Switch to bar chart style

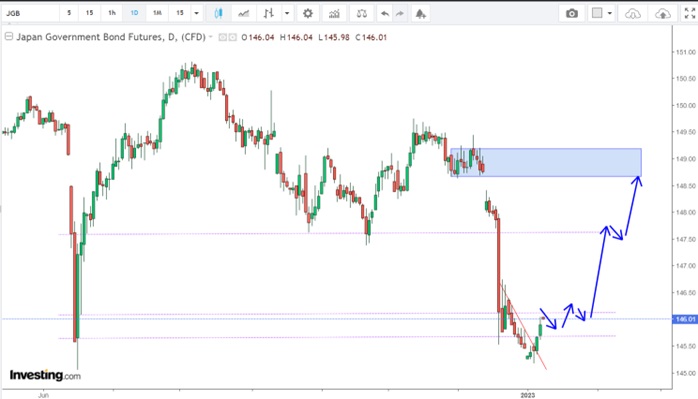pyautogui.click(x=268, y=13)
